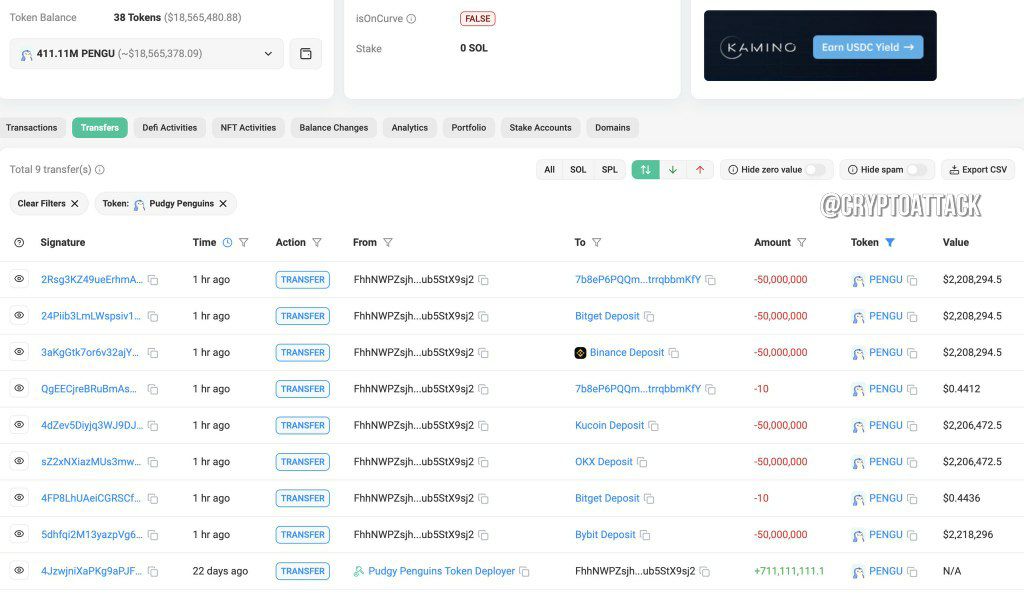Toggle eye icon on 24Piib3LmLWspsiv1 row
Viewport: 1024px width, 596px height.
20,315
